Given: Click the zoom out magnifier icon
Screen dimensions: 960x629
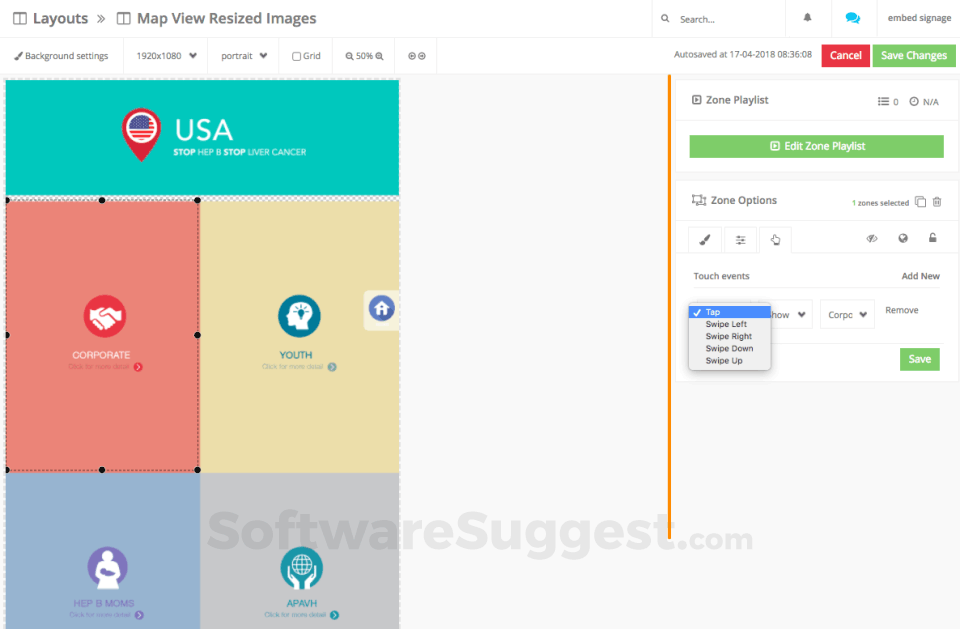Looking at the screenshot, I should coord(350,56).
